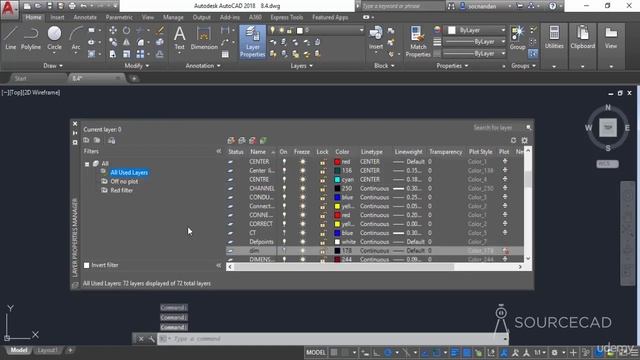This screenshot has width=640, height=360.
Task: Click the Delete Layer icon
Action: [253, 140]
